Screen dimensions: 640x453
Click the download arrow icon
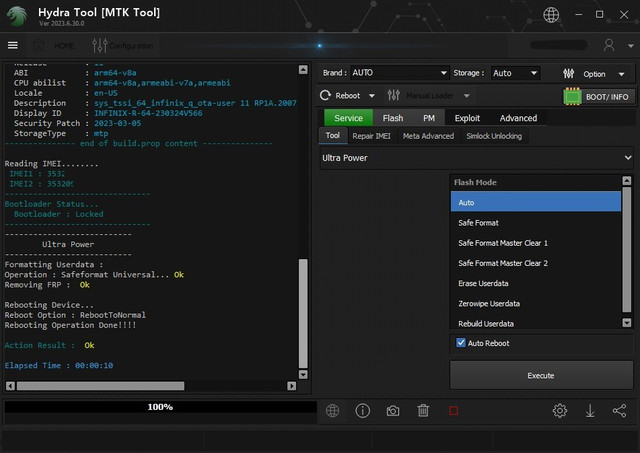coord(590,411)
